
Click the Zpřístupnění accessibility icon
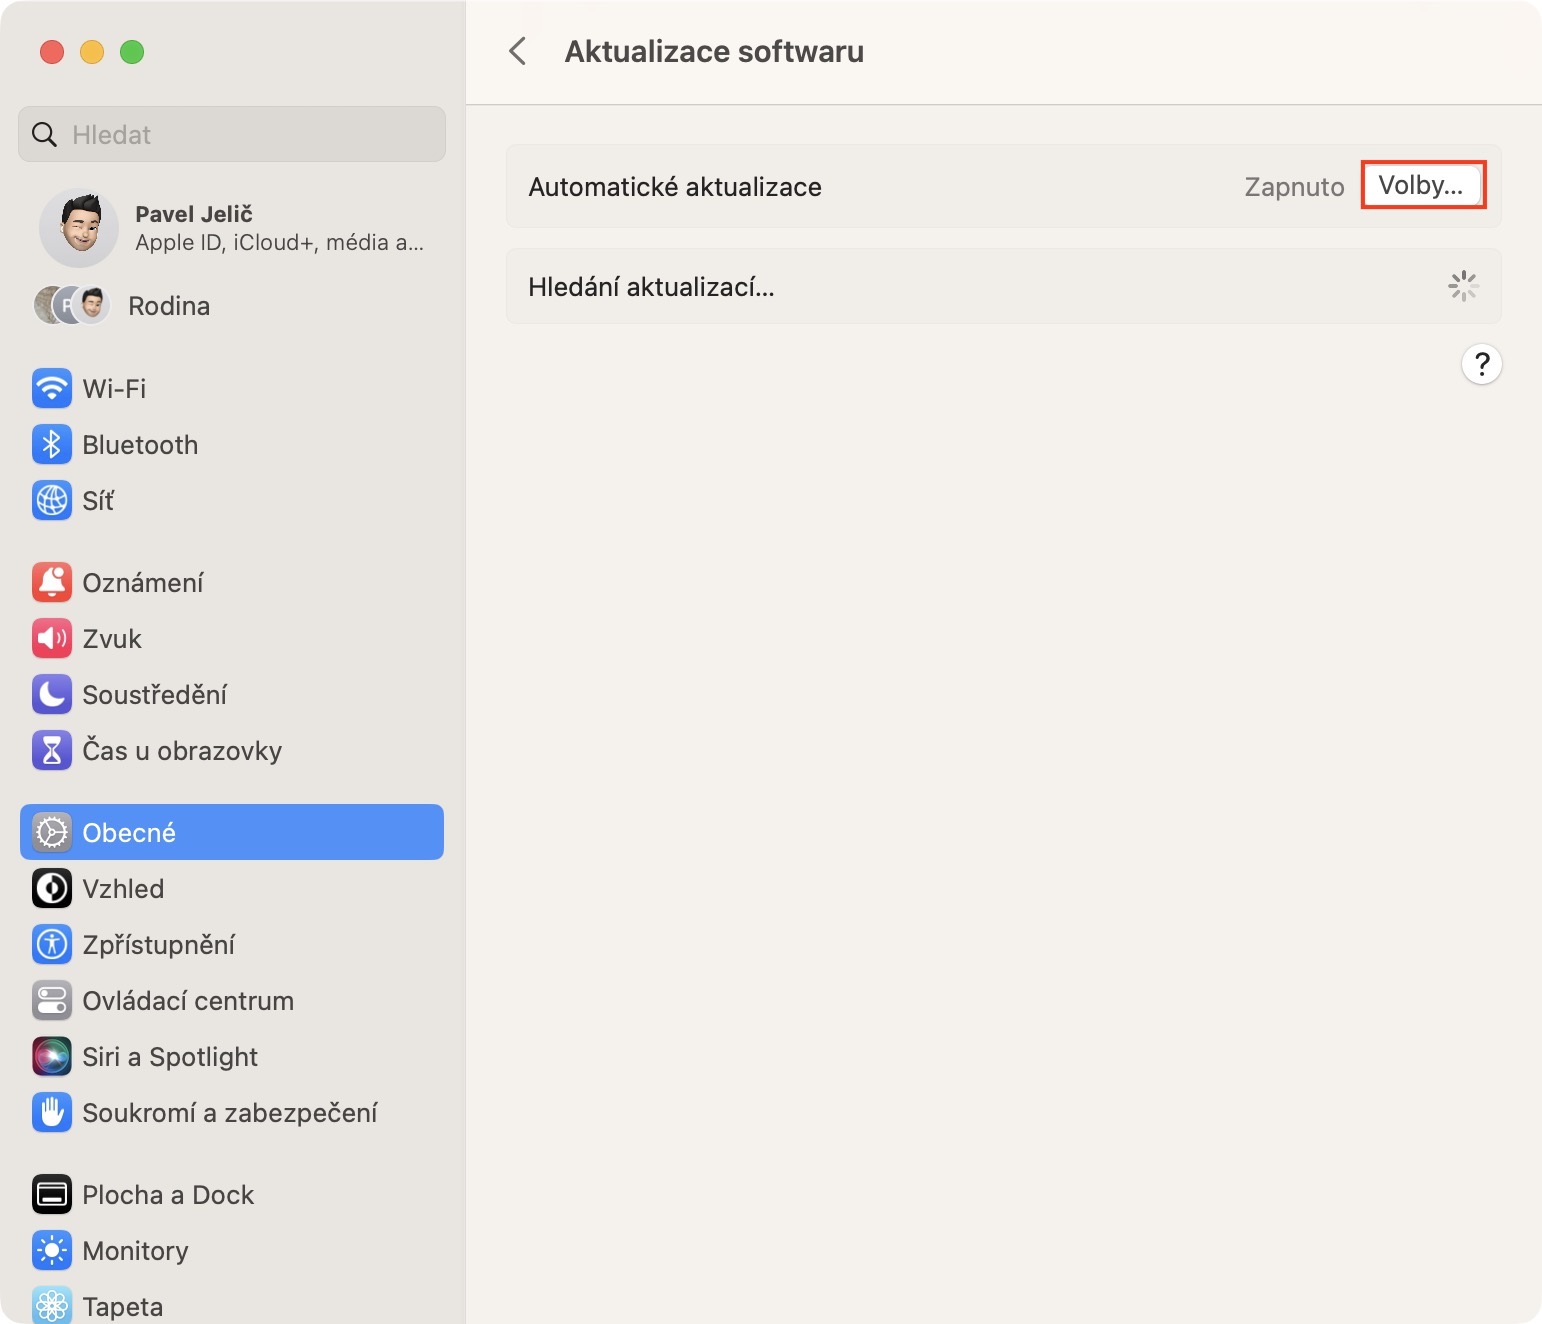[52, 945]
